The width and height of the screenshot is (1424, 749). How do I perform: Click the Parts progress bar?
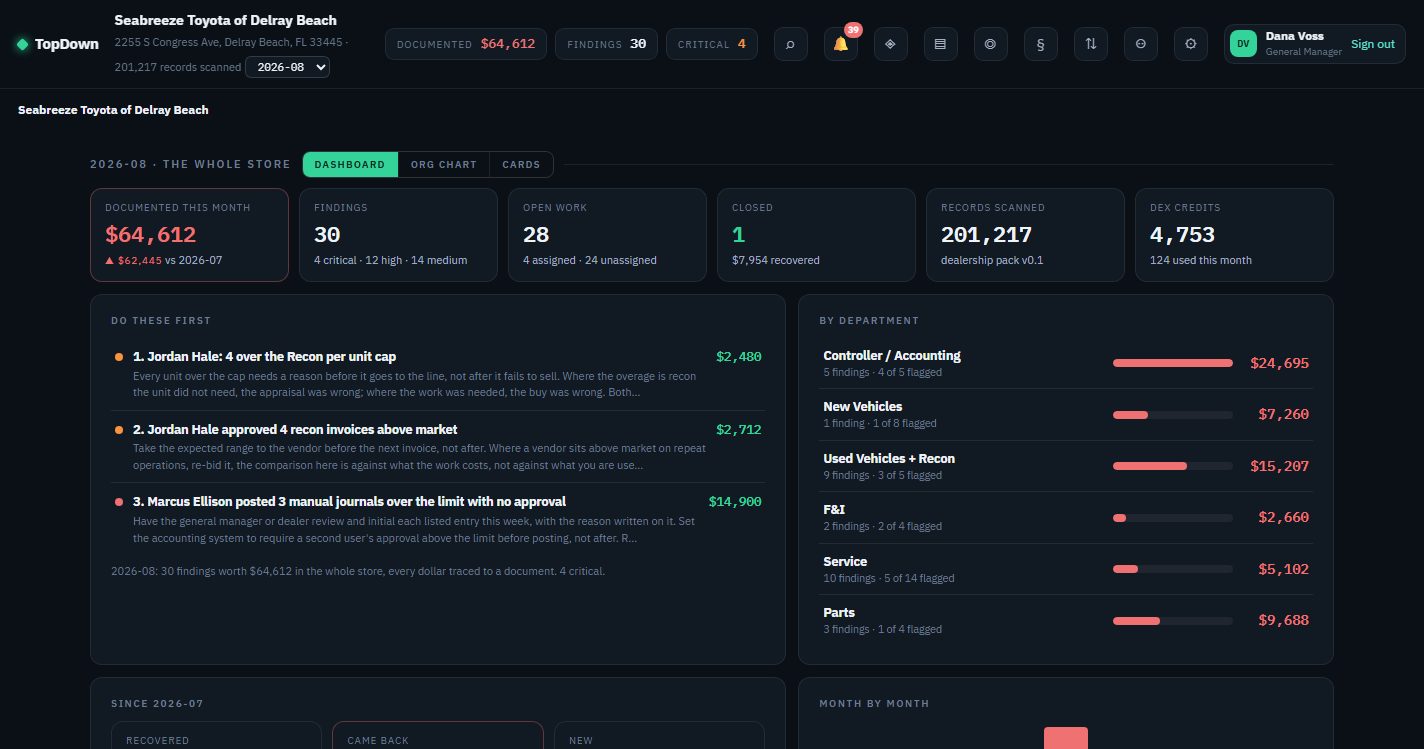(1172, 621)
